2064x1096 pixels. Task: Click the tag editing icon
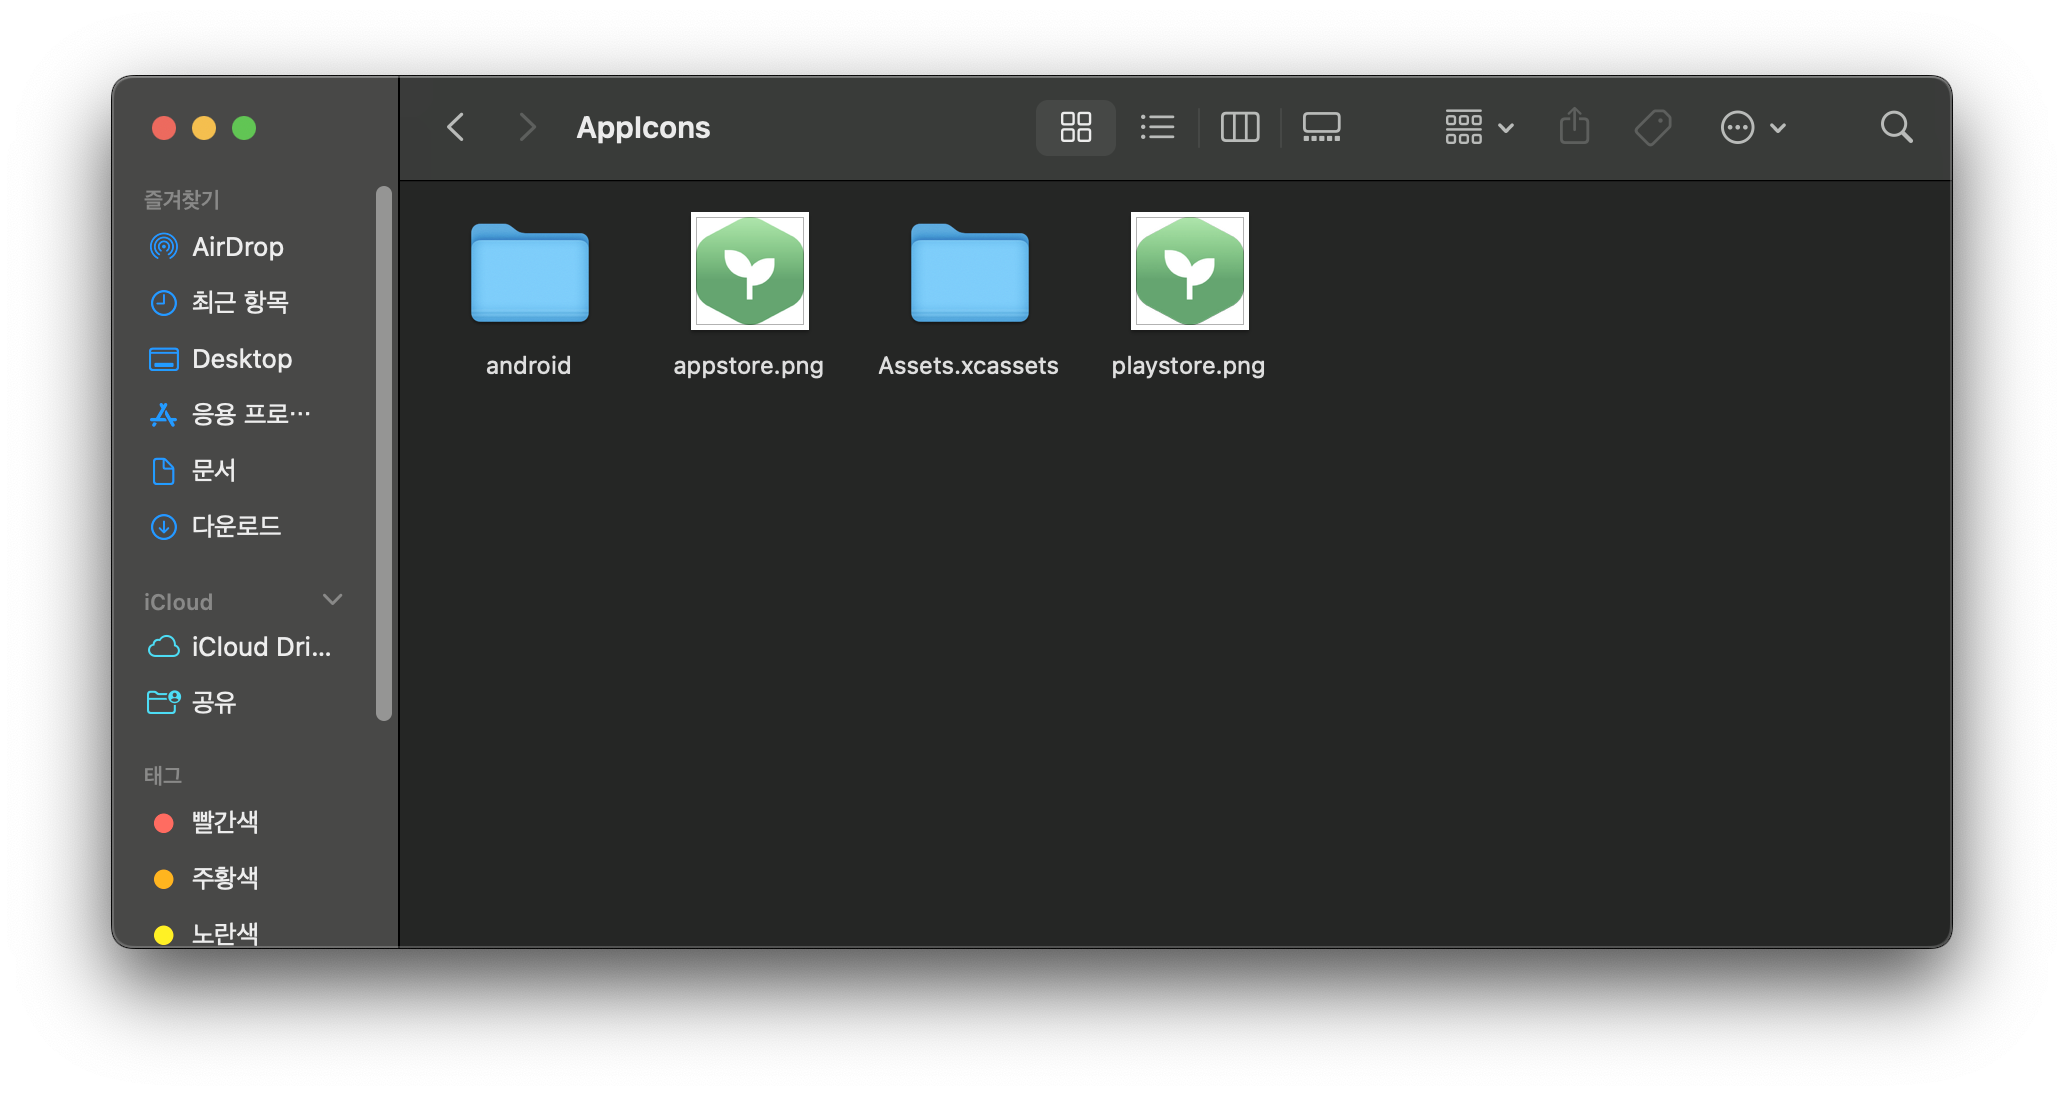pyautogui.click(x=1653, y=127)
